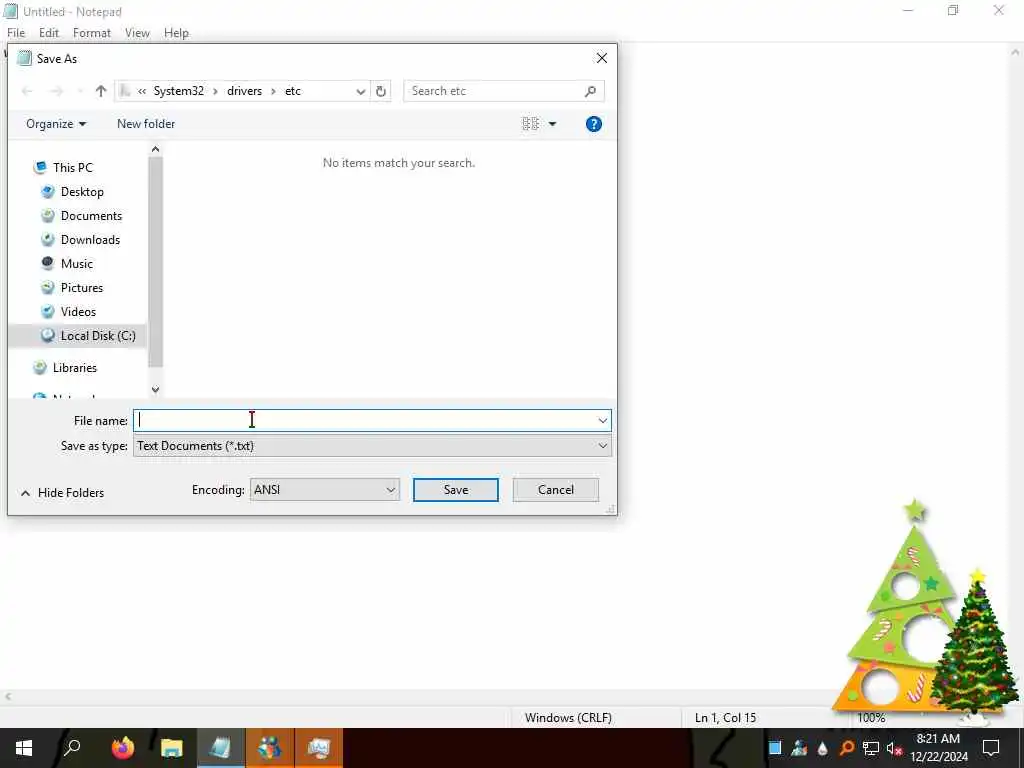The image size is (1024, 768).
Task: Expand the System32 breadcrumb arrow
Action: 215,91
